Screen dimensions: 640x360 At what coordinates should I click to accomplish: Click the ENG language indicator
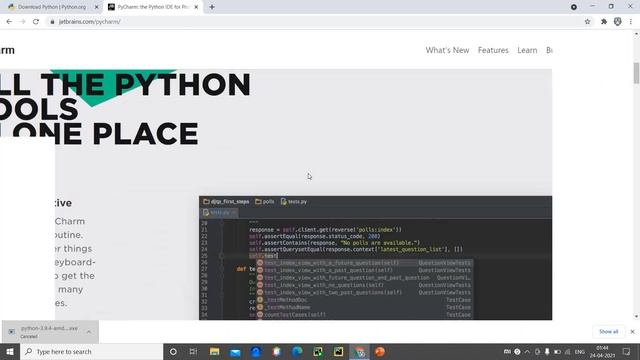pyautogui.click(x=580, y=351)
